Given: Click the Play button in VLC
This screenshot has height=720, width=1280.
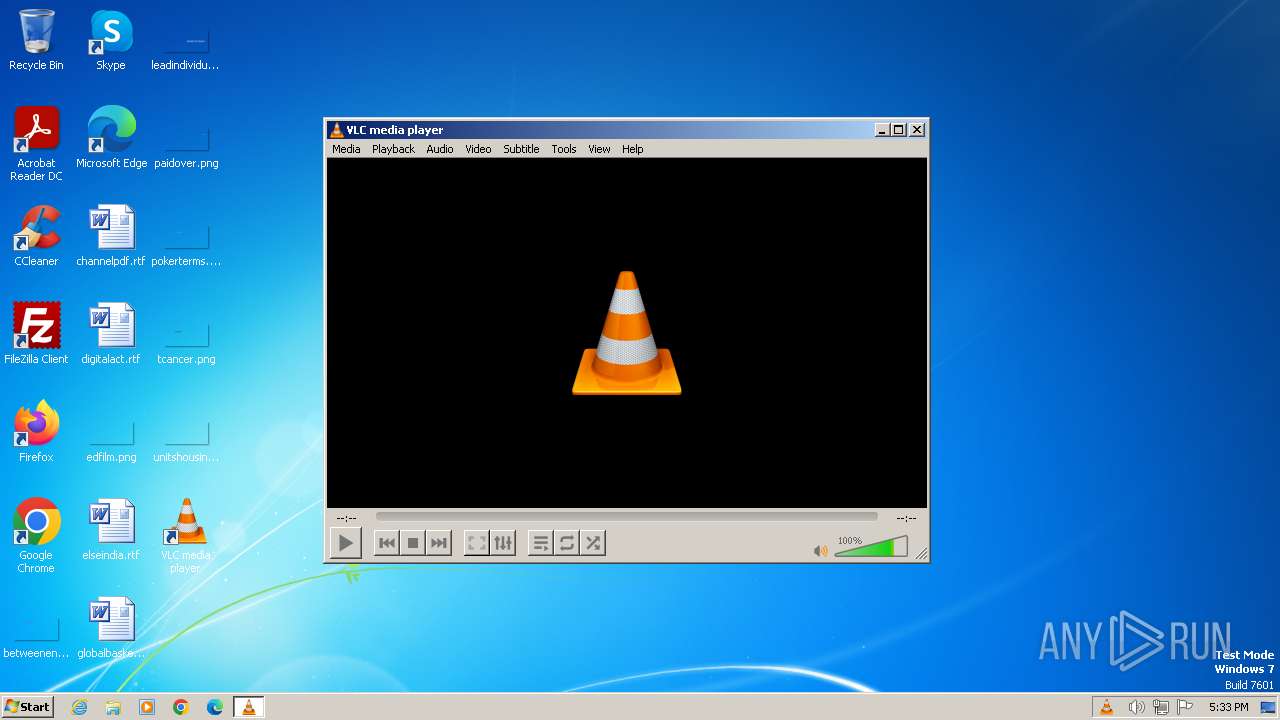Looking at the screenshot, I should tap(345, 543).
